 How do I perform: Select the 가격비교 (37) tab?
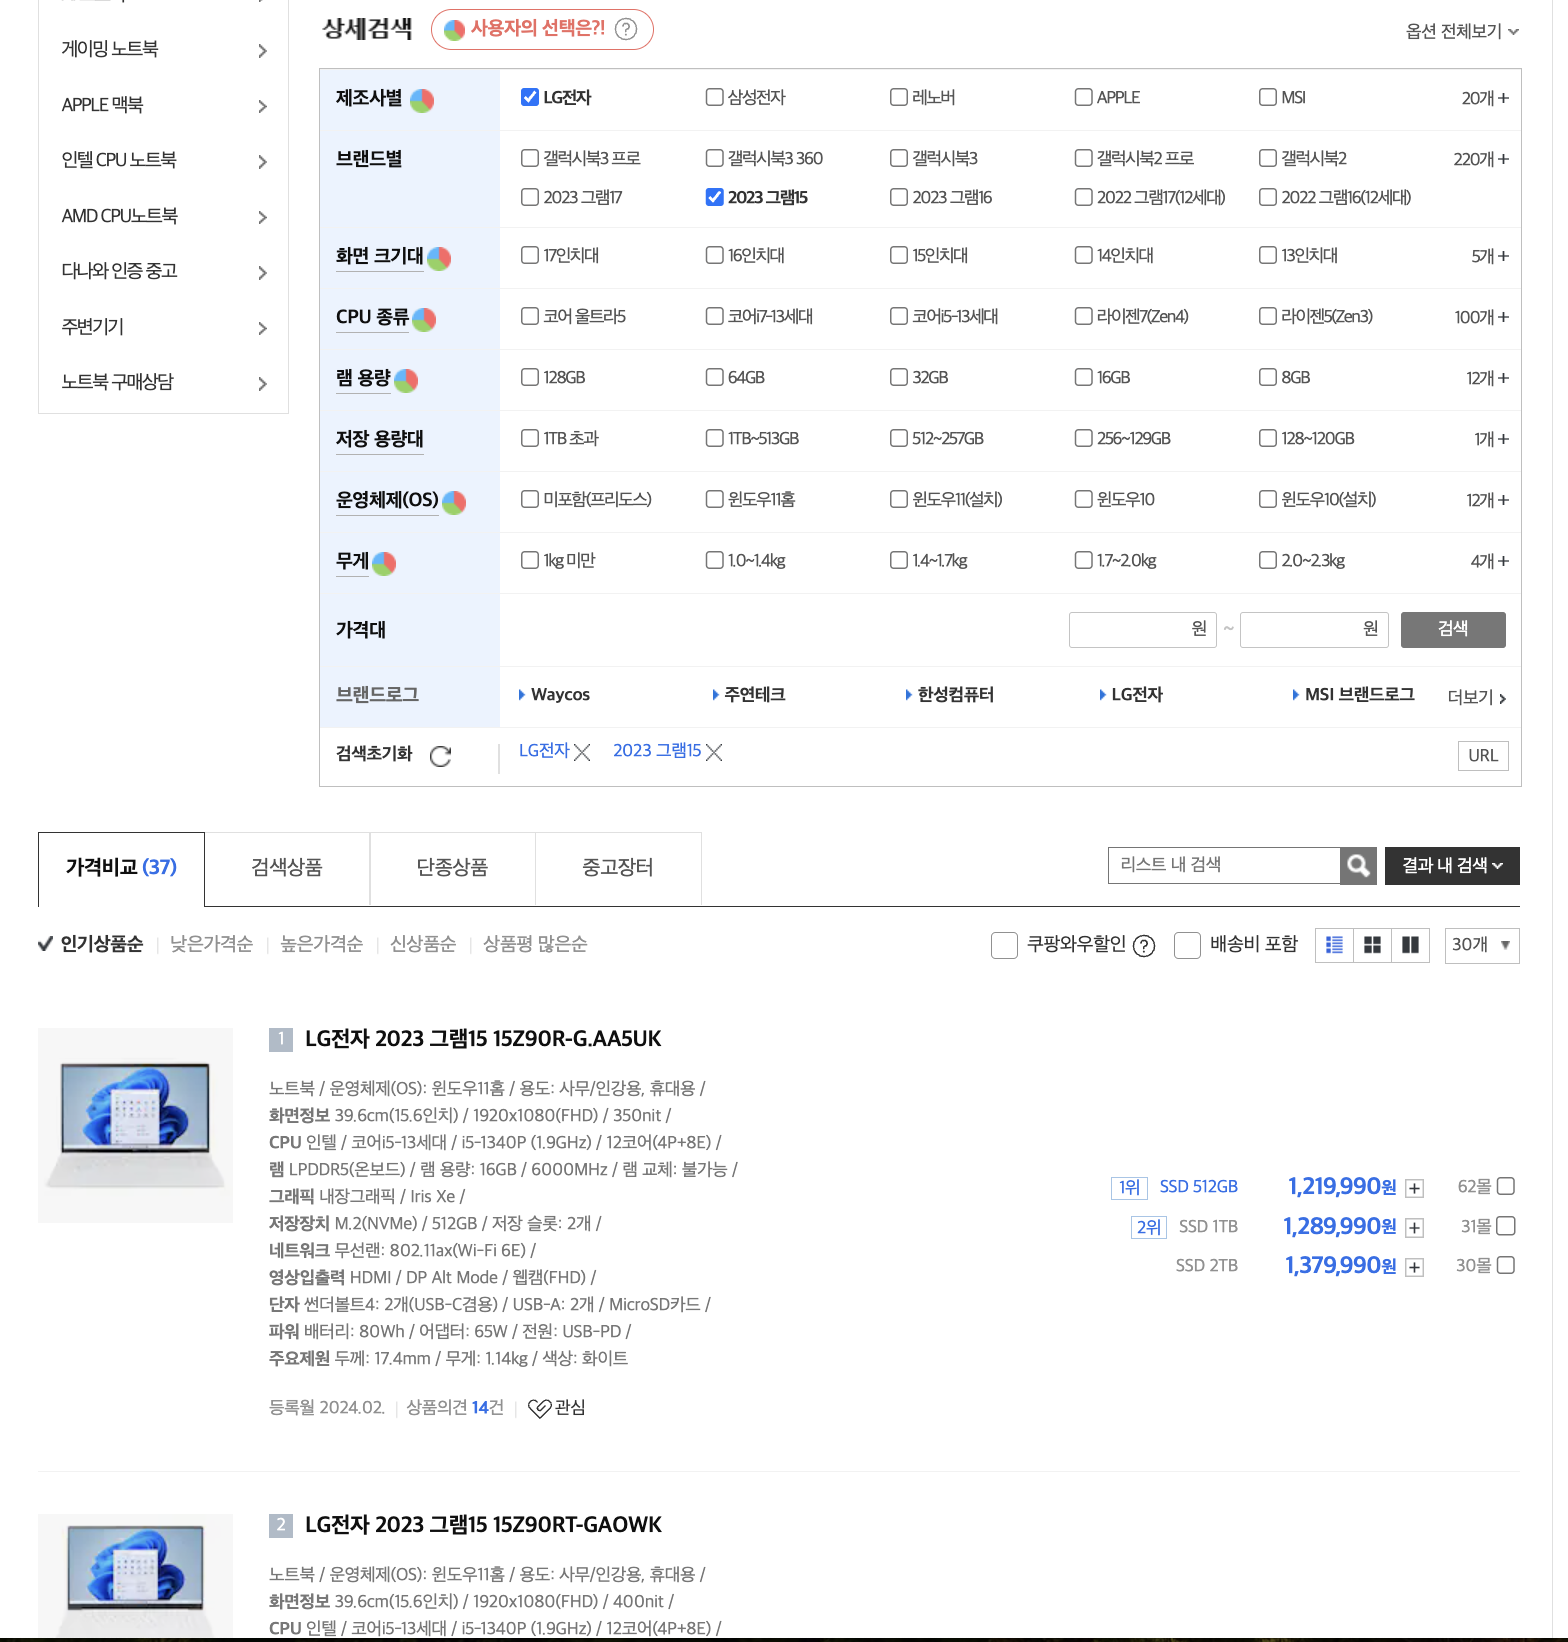[x=121, y=868]
